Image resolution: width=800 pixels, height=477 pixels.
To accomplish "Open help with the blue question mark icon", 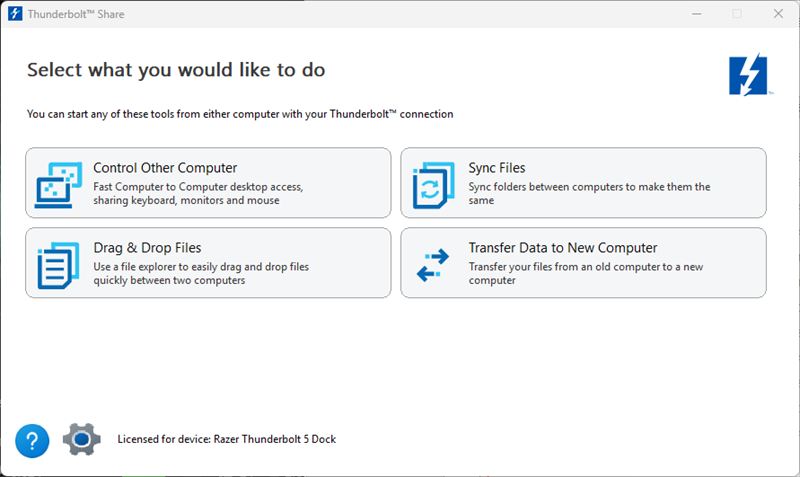I will pos(32,439).
